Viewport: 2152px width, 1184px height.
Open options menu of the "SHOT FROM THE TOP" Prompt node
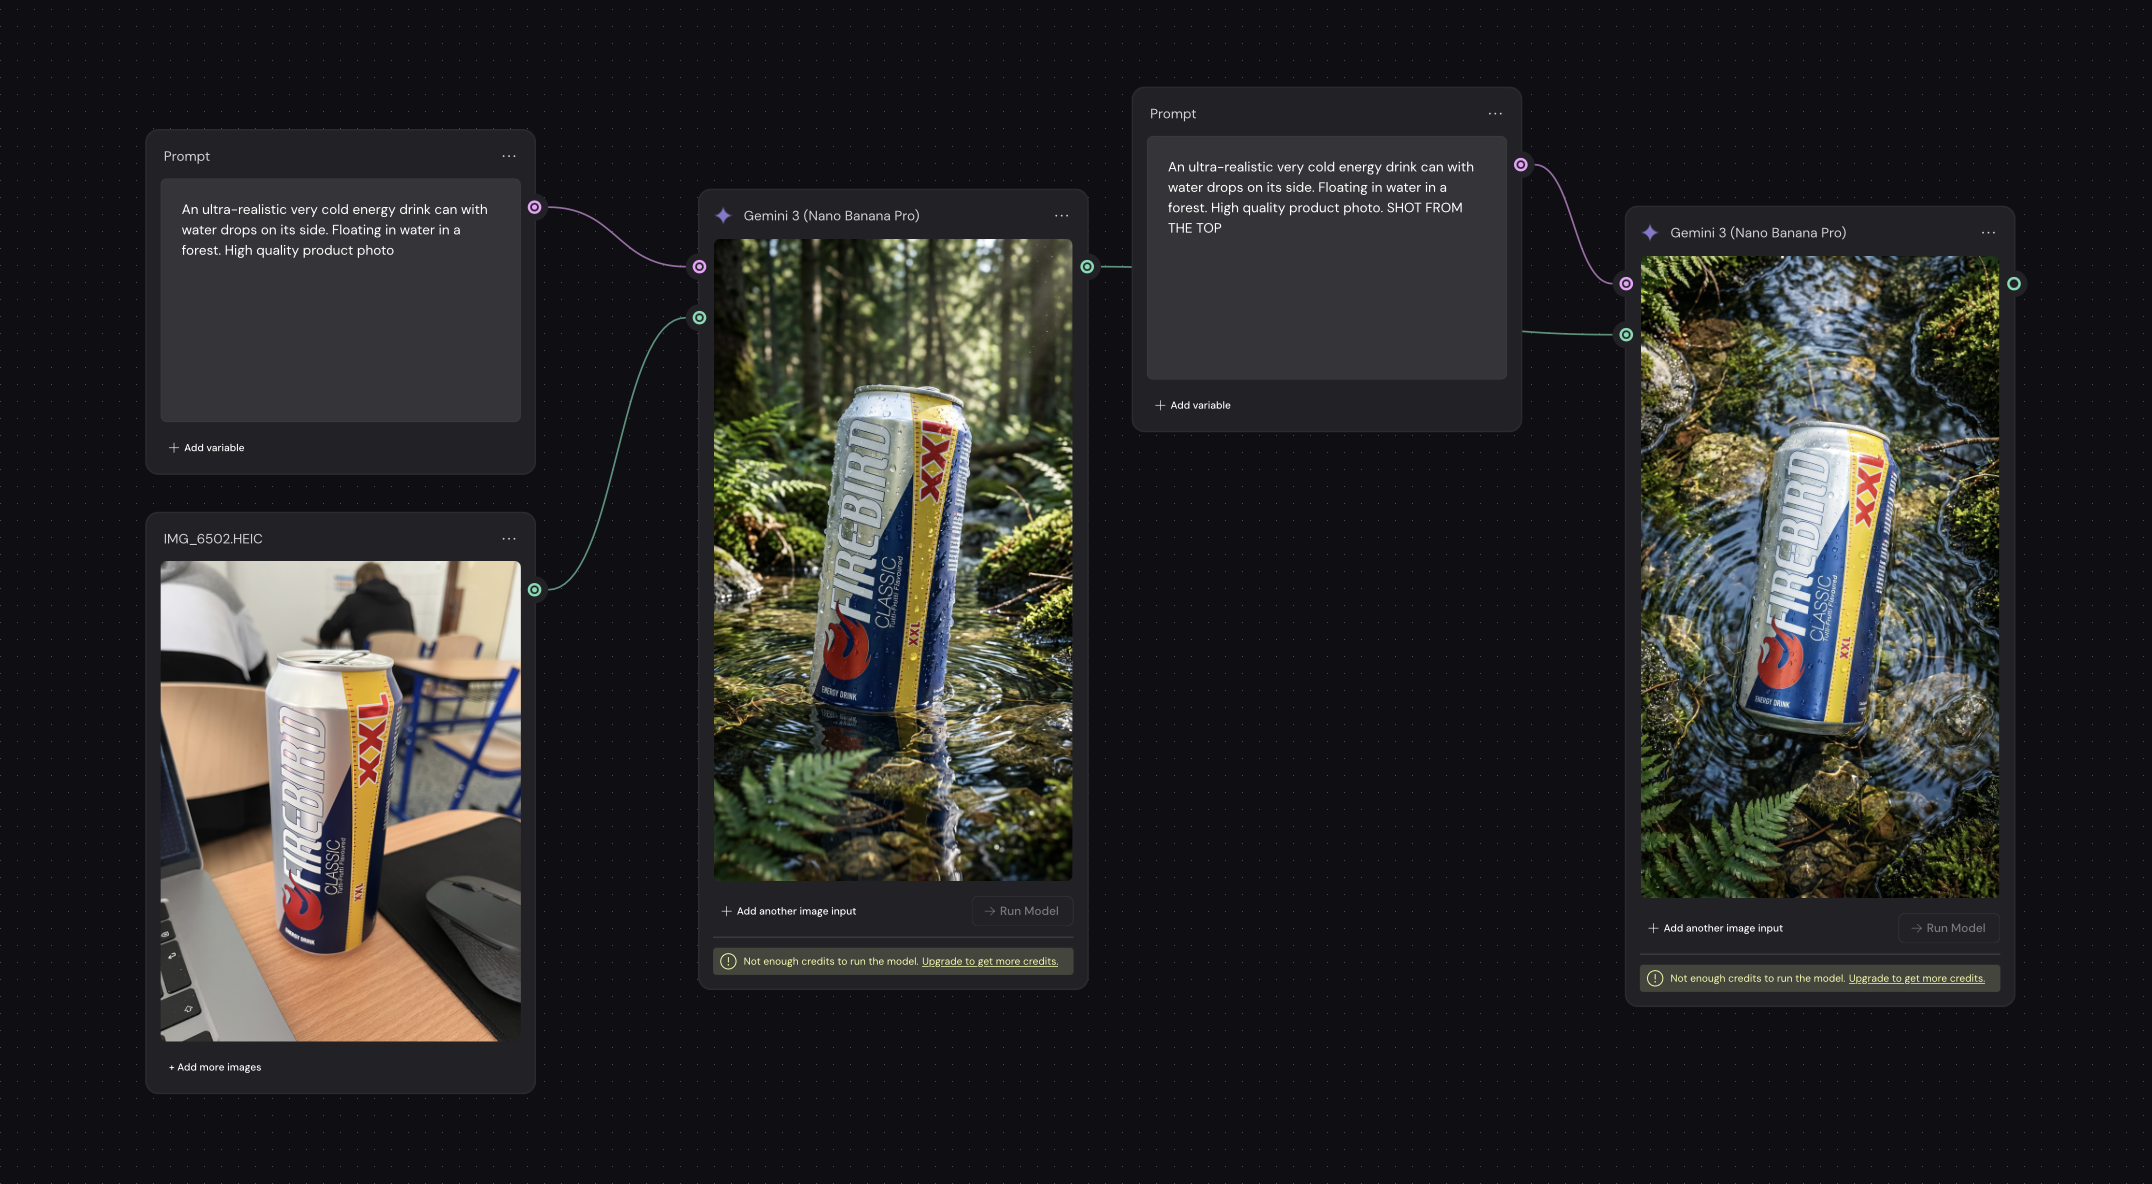click(1495, 114)
